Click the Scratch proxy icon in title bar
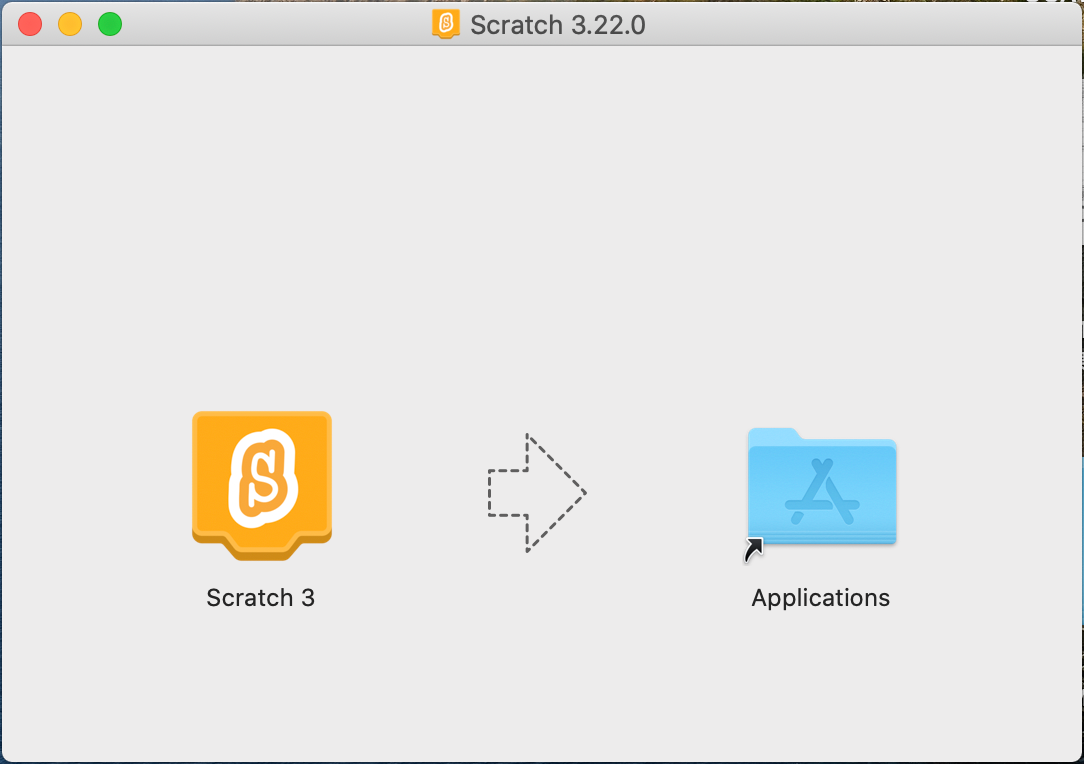The width and height of the screenshot is (1084, 764). tap(446, 24)
